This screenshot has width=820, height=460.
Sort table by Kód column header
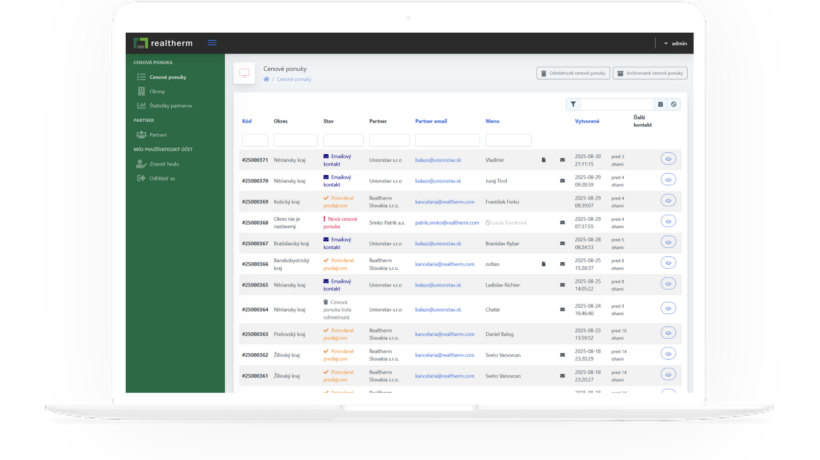(x=247, y=121)
